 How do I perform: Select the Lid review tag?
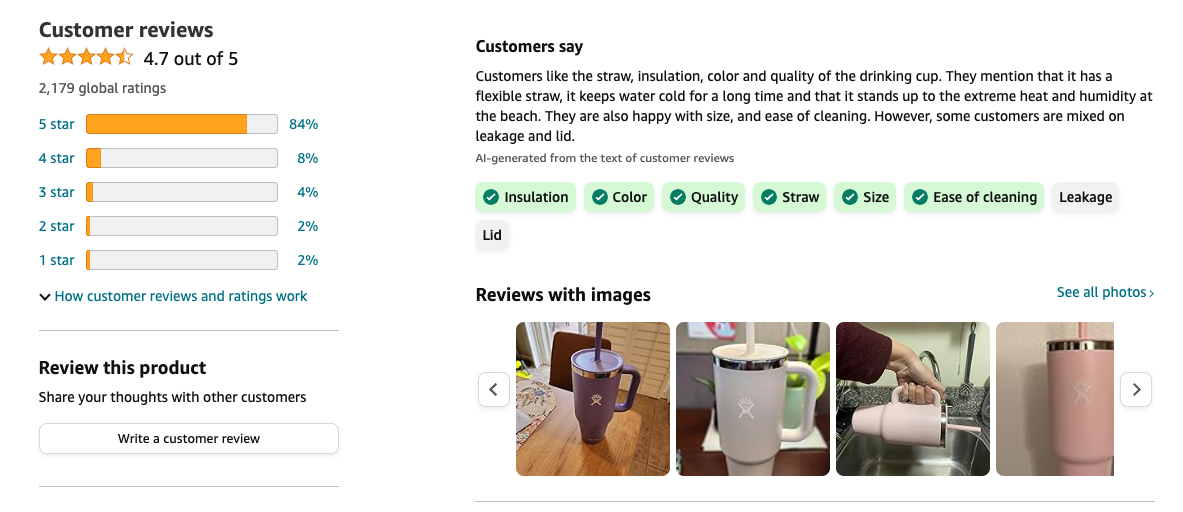click(492, 235)
